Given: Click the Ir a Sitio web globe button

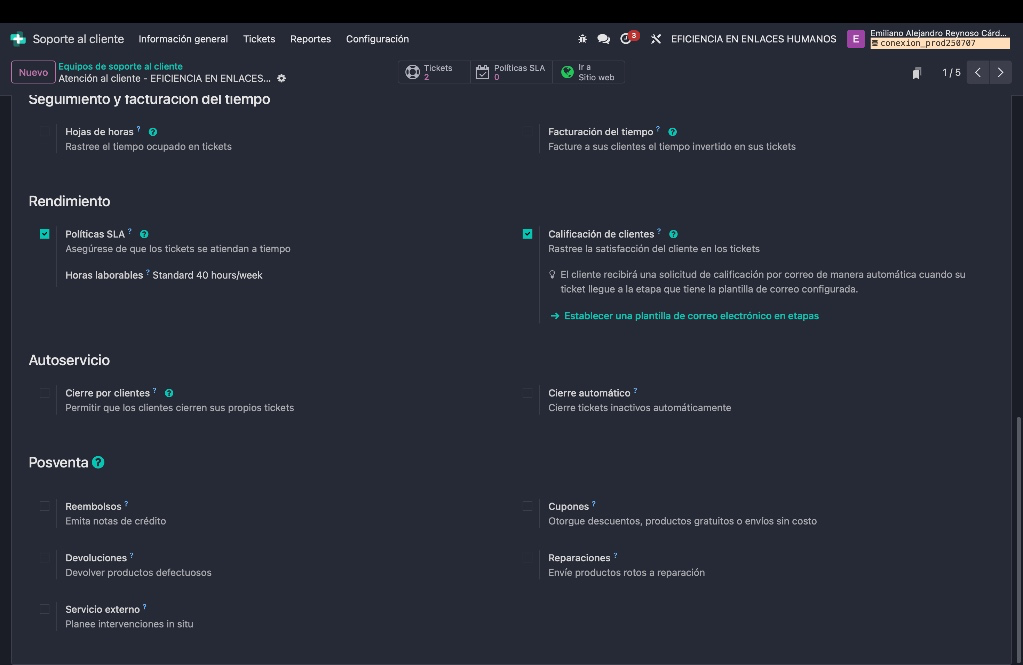Looking at the screenshot, I should coord(589,72).
